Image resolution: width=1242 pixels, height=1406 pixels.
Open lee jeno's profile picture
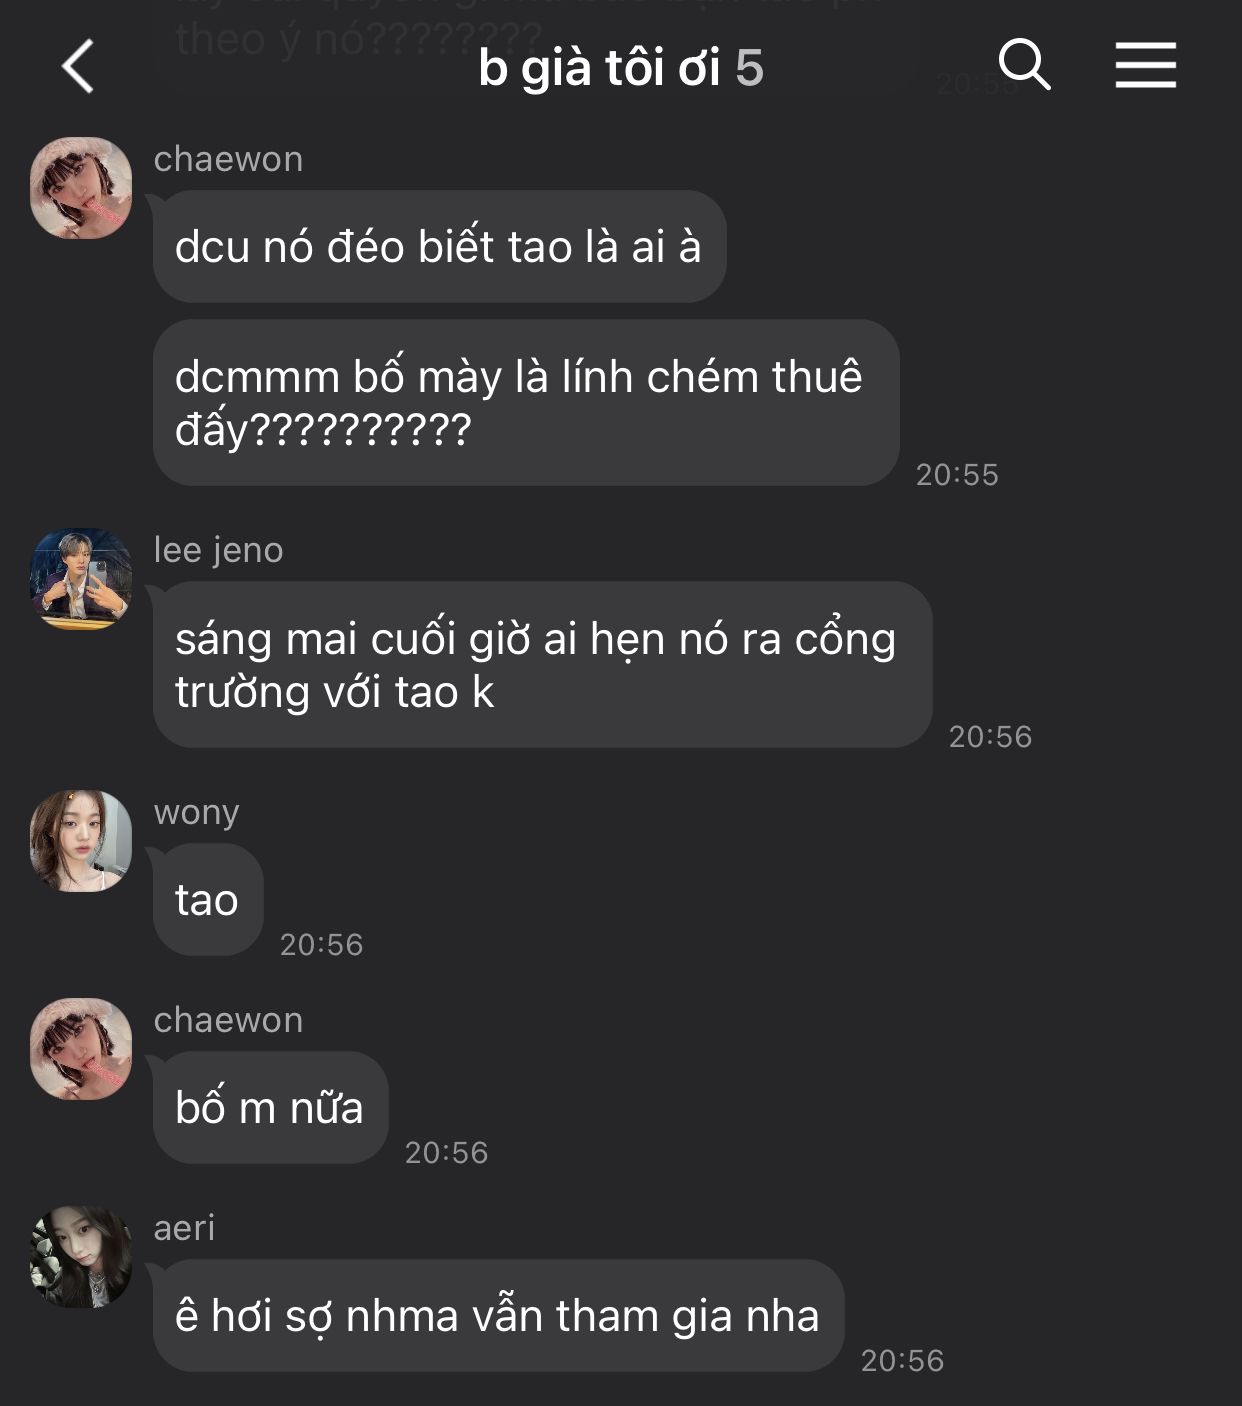(81, 579)
